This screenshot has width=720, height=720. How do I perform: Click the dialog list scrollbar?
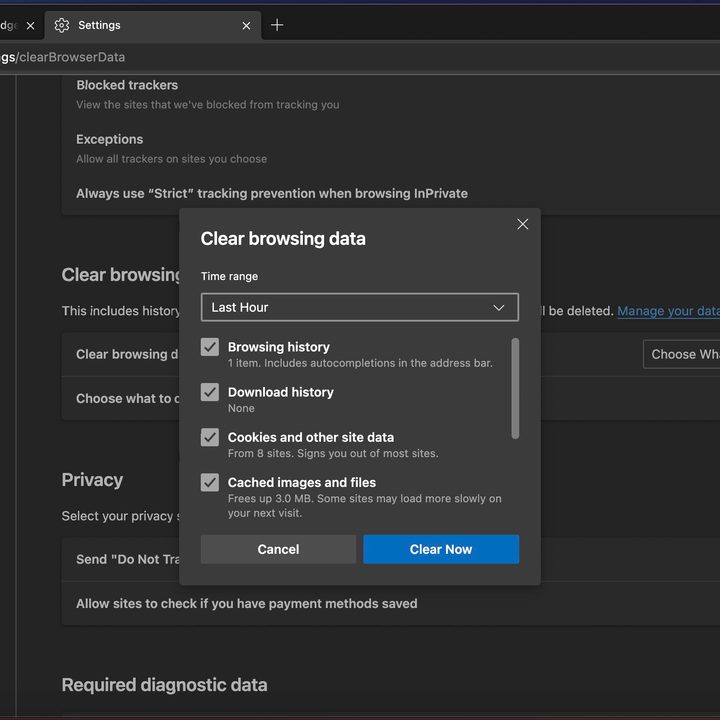515,388
